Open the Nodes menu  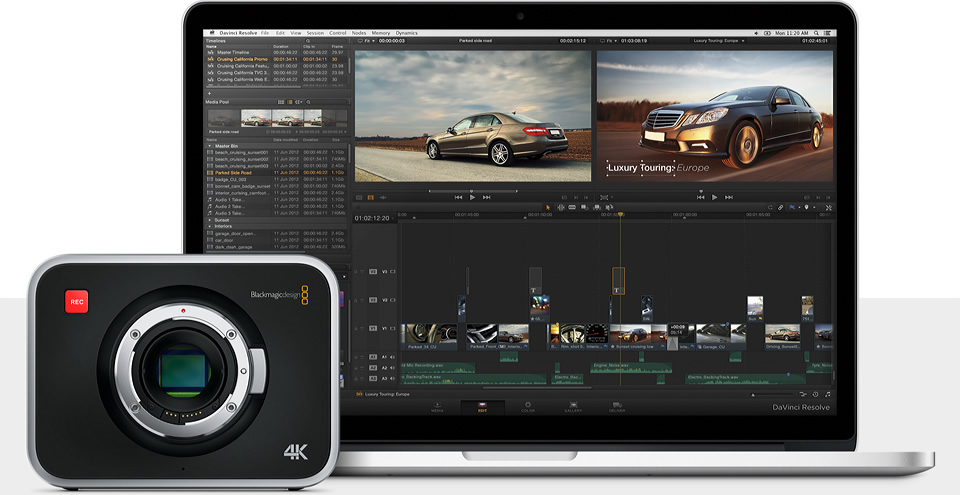click(x=359, y=33)
